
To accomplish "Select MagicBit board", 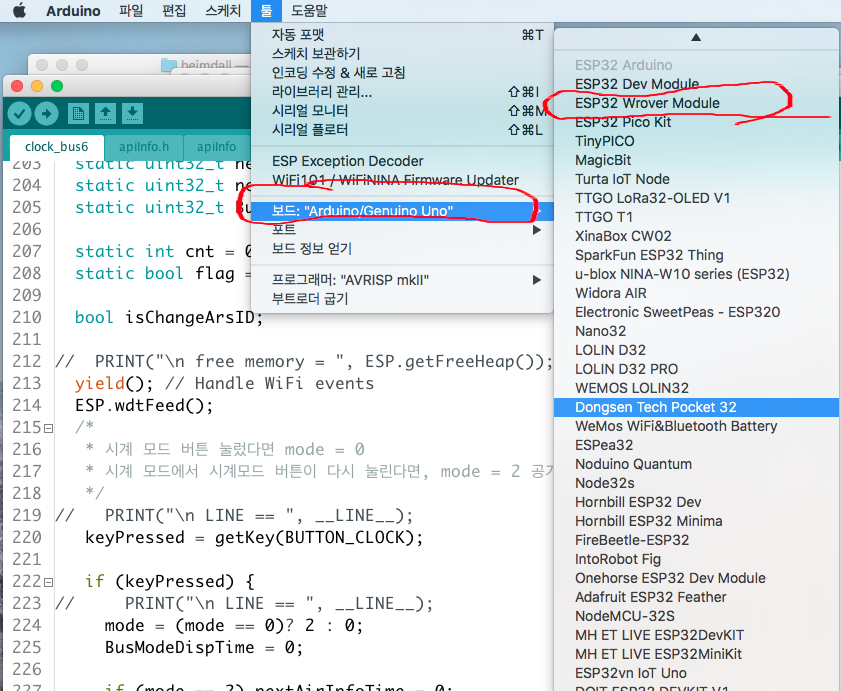I will (x=696, y=160).
